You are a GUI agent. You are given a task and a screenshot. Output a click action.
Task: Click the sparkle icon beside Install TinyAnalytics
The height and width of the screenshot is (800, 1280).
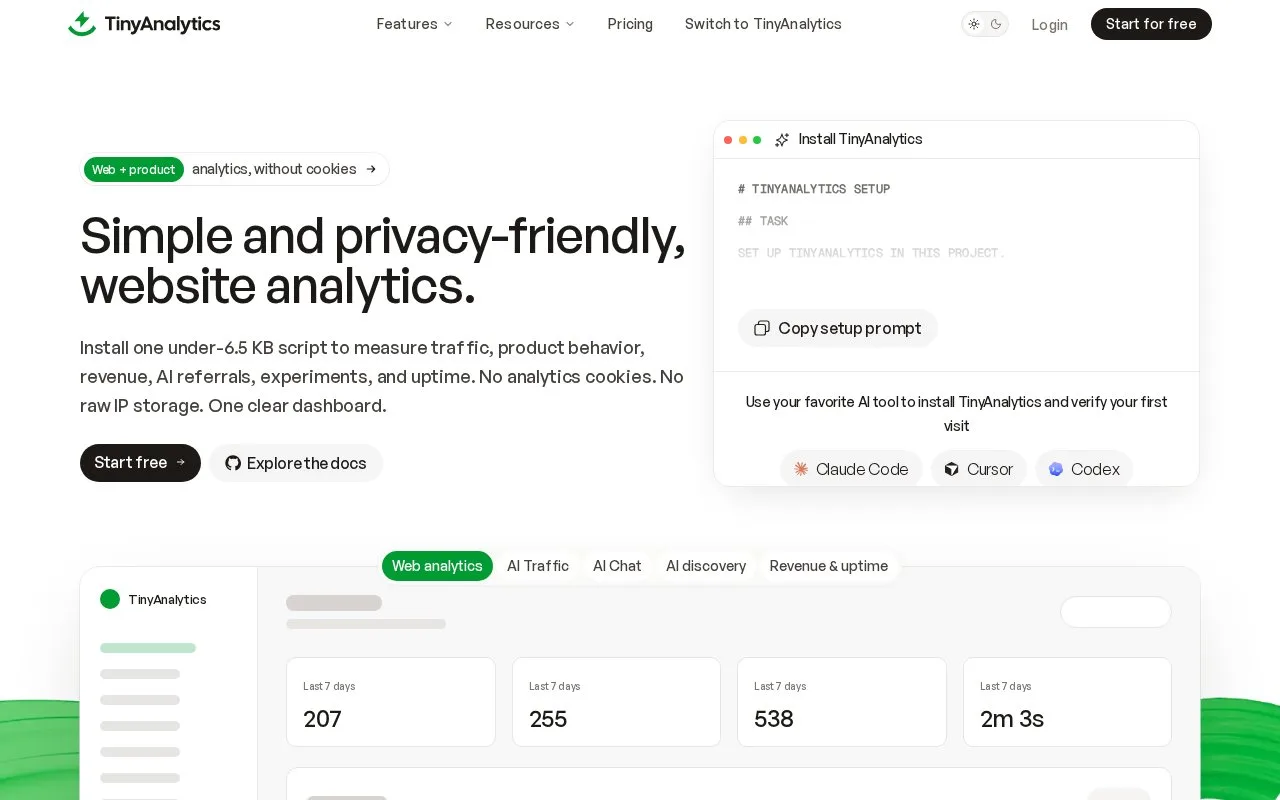(x=782, y=140)
